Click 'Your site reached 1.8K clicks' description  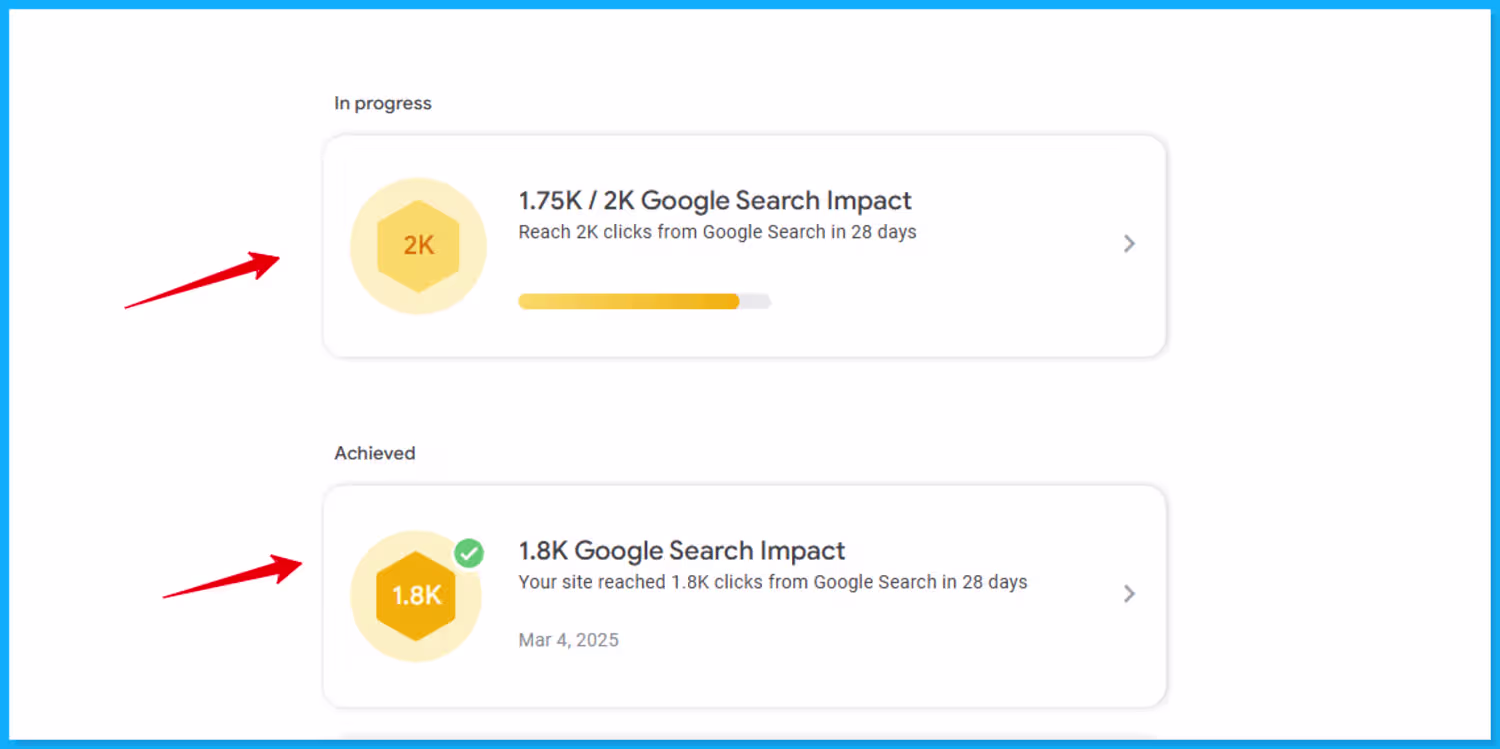[x=772, y=582]
